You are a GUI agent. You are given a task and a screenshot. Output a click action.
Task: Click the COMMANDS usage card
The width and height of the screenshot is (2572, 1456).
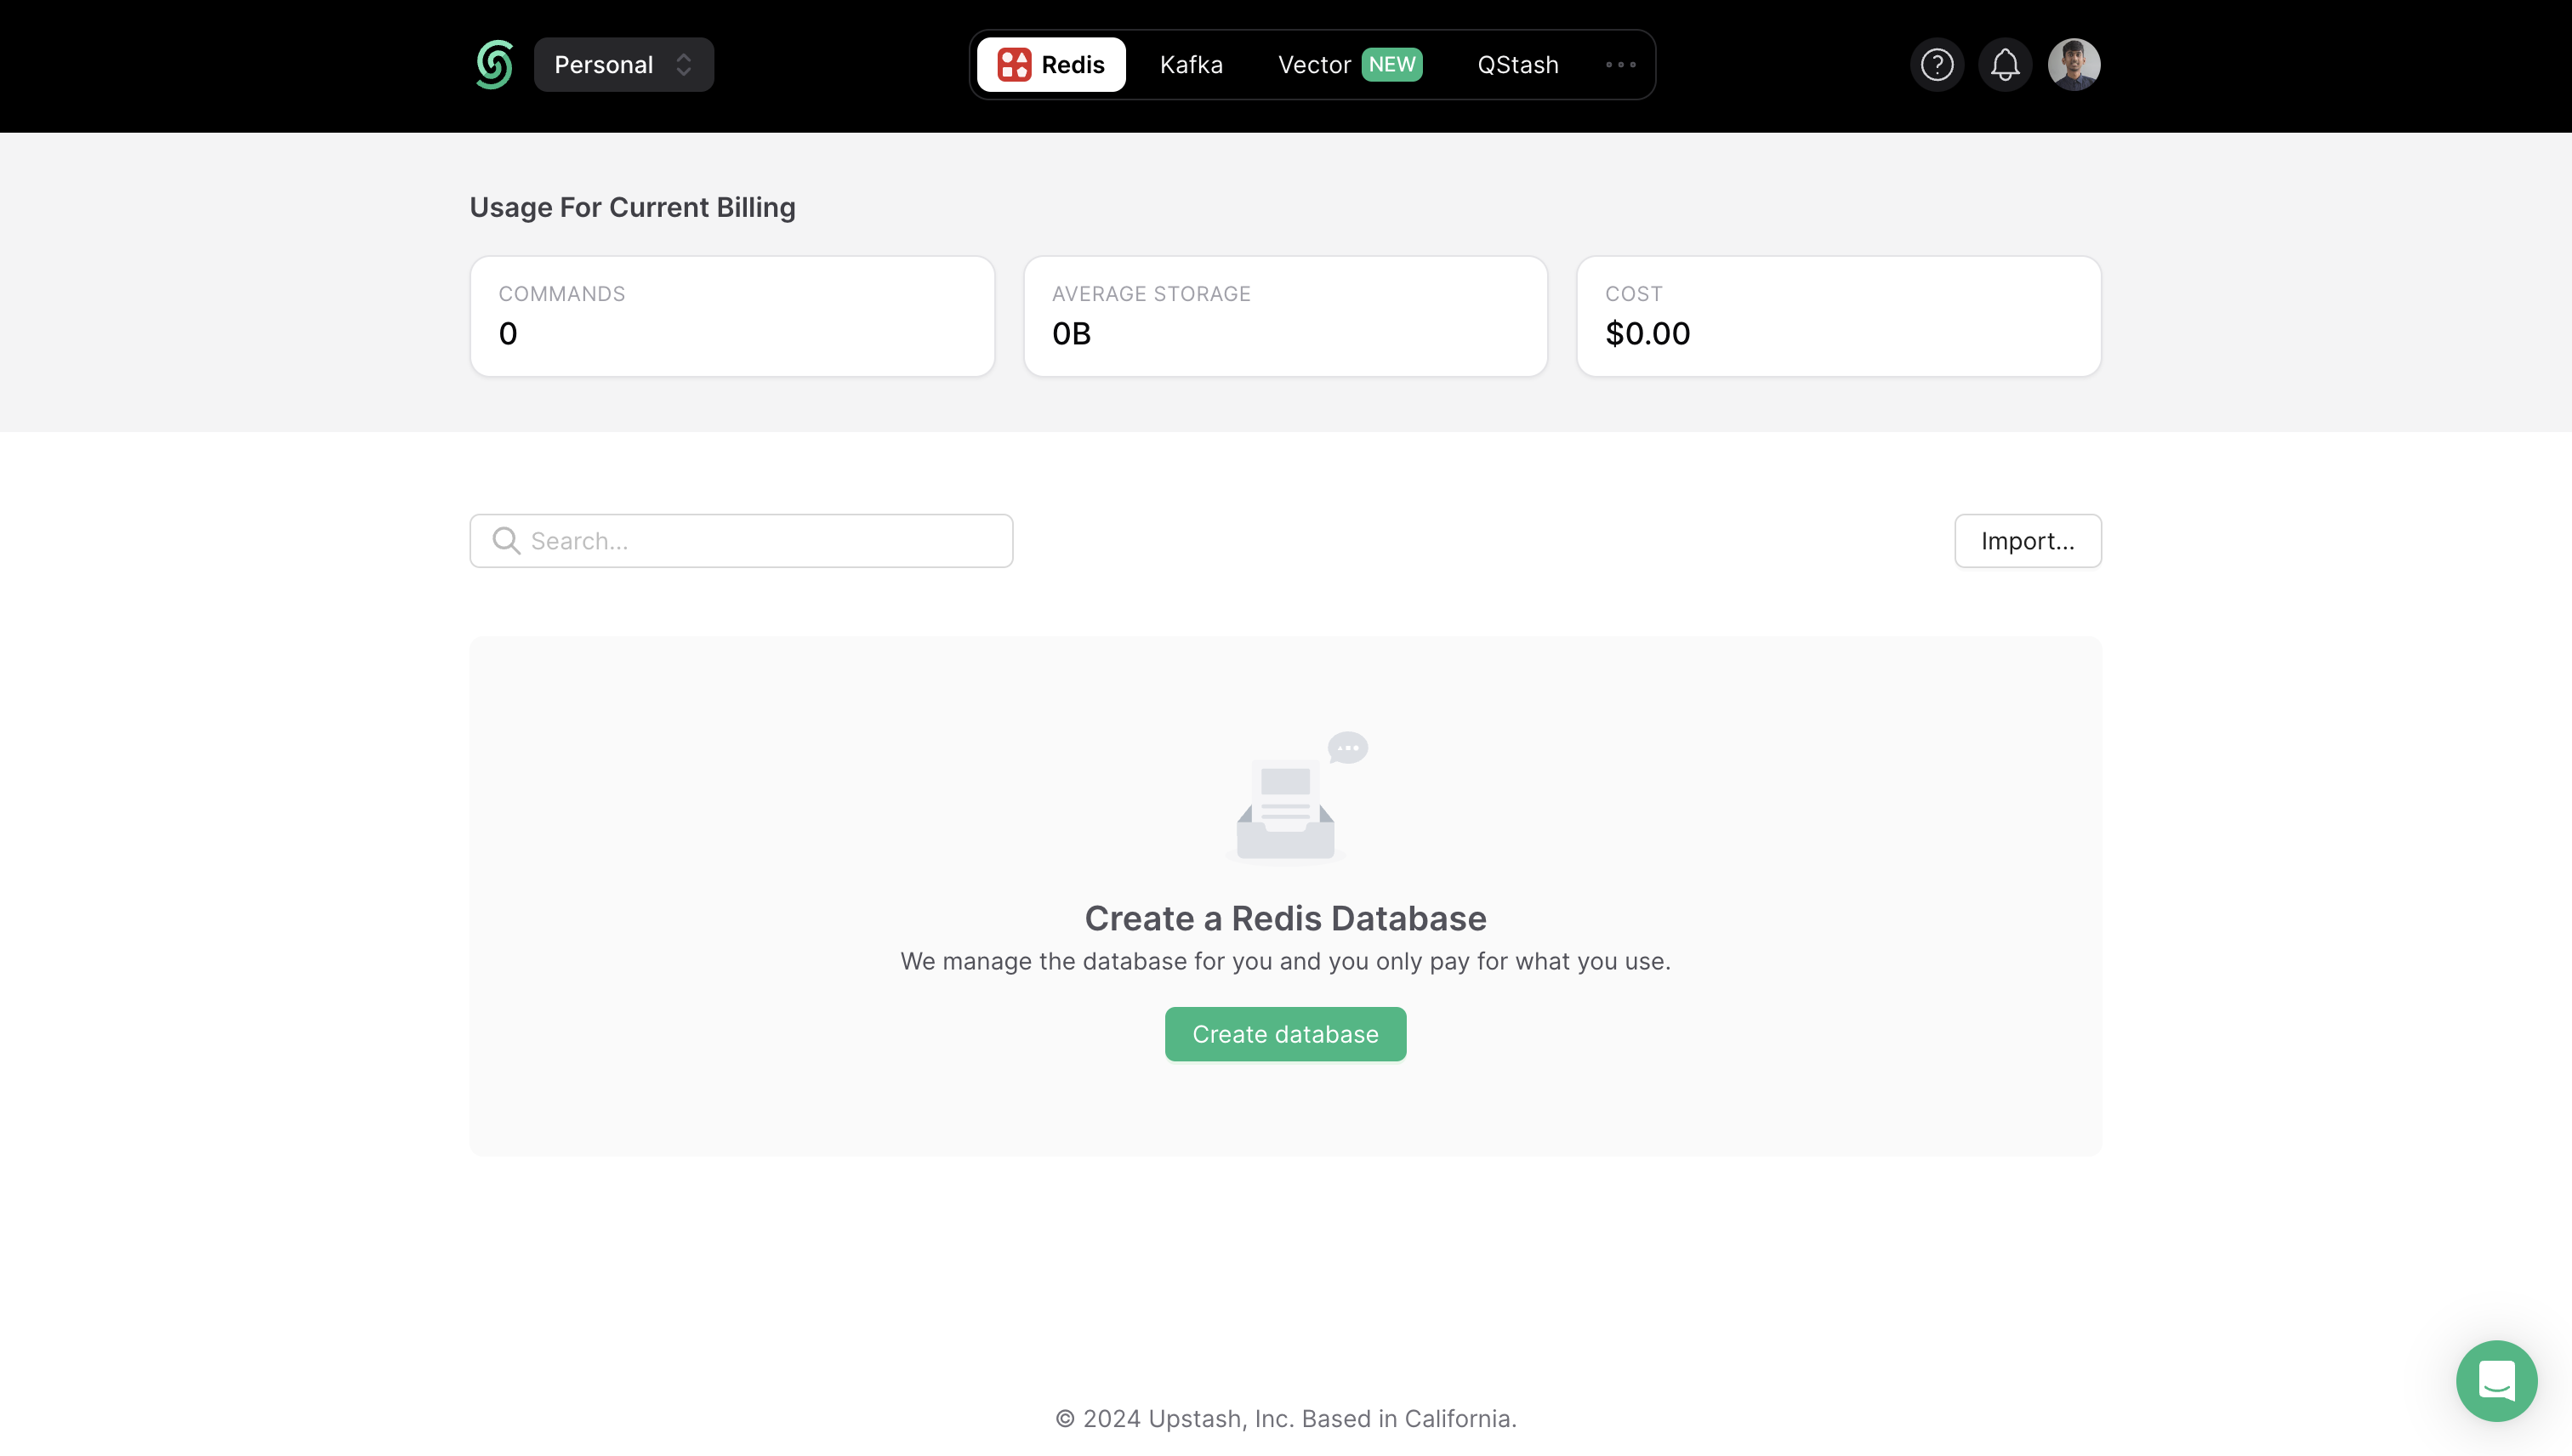tap(732, 316)
